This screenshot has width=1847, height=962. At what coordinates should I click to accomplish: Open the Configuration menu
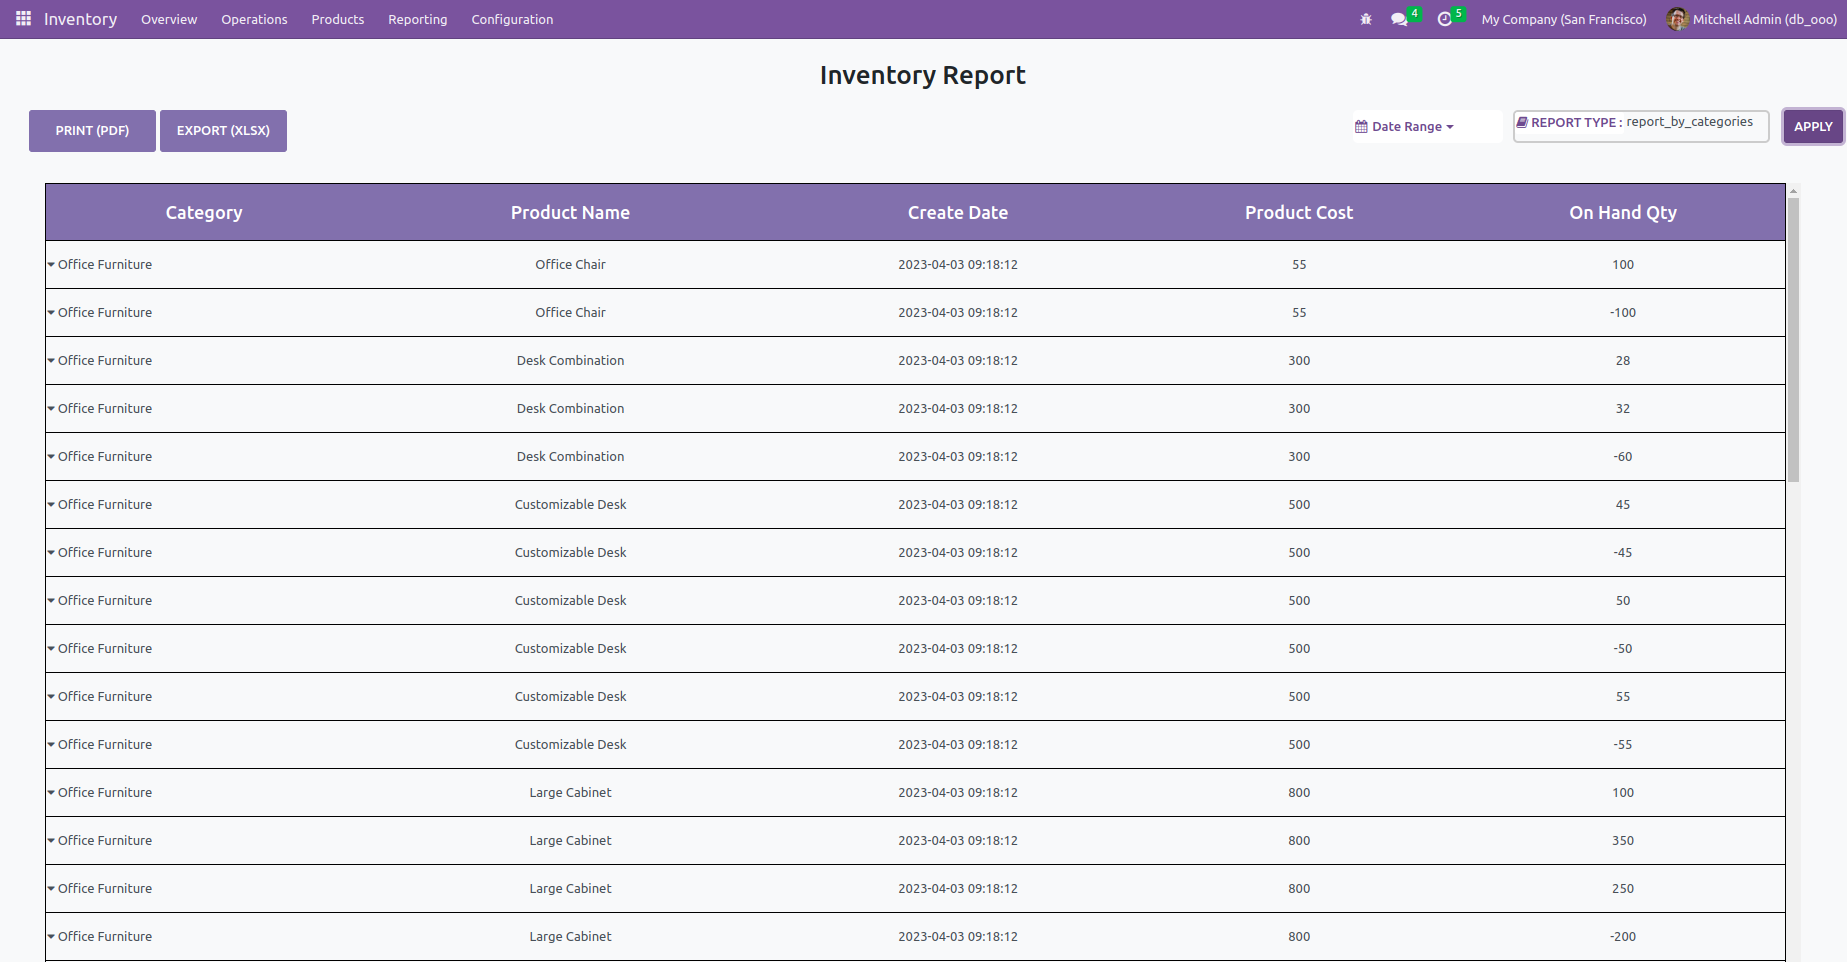[512, 19]
